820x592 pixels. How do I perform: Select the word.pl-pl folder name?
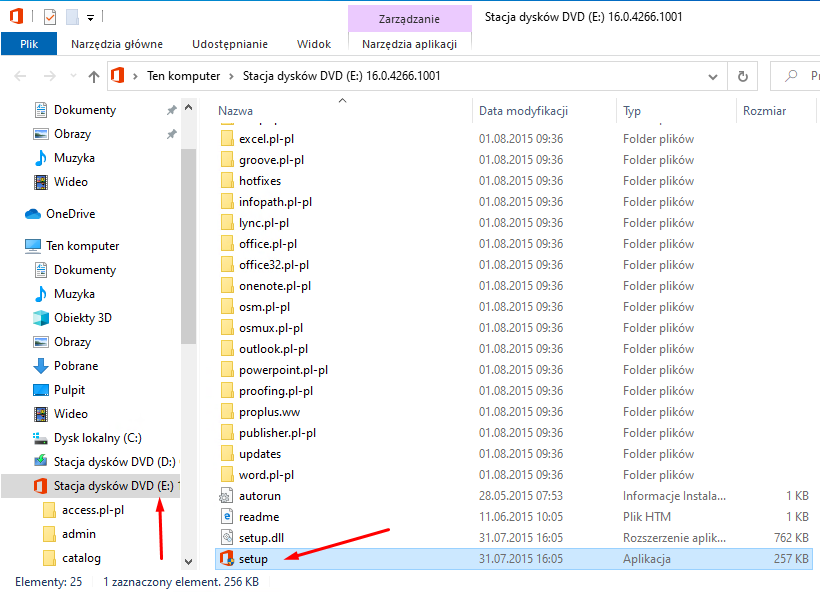pos(266,475)
